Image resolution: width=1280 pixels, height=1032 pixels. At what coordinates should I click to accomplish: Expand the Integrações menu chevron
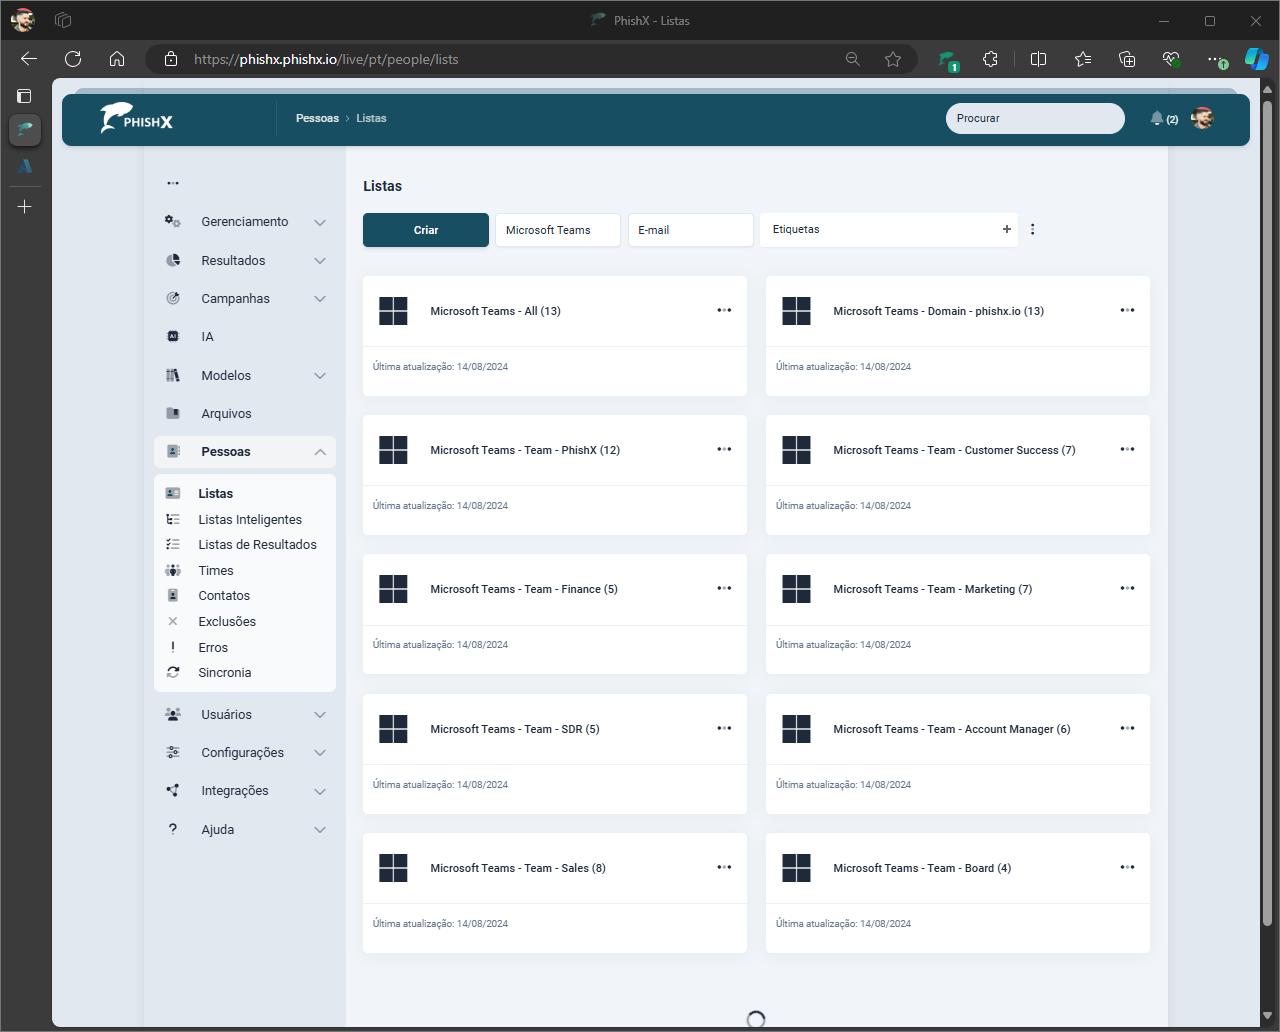coord(320,791)
